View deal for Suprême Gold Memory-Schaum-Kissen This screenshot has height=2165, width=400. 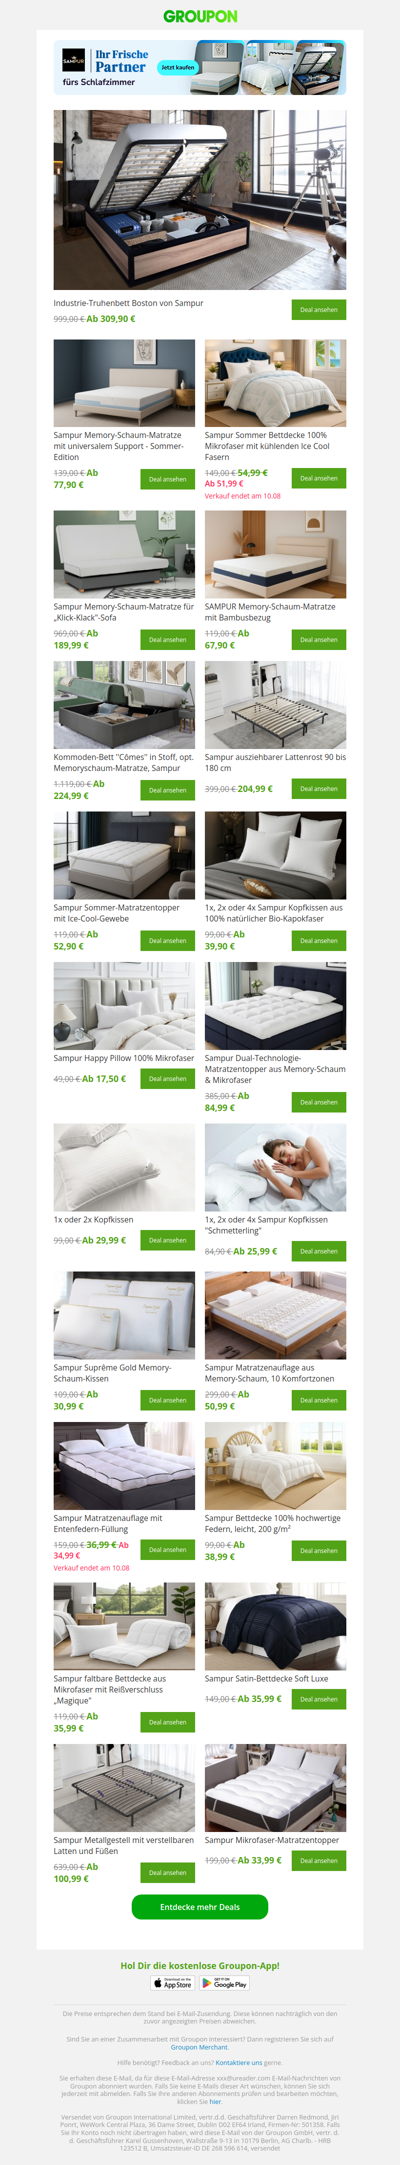(168, 1400)
